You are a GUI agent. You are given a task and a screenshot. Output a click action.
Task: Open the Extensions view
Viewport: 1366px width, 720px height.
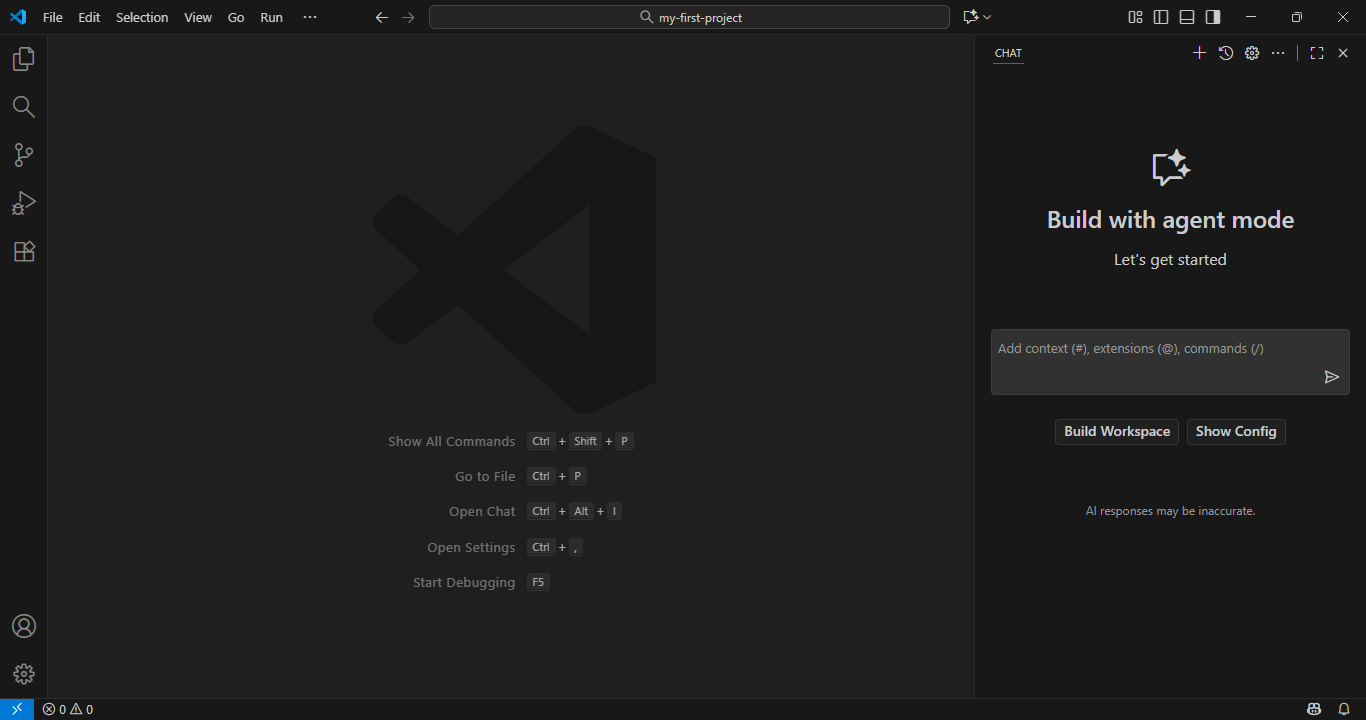click(23, 251)
